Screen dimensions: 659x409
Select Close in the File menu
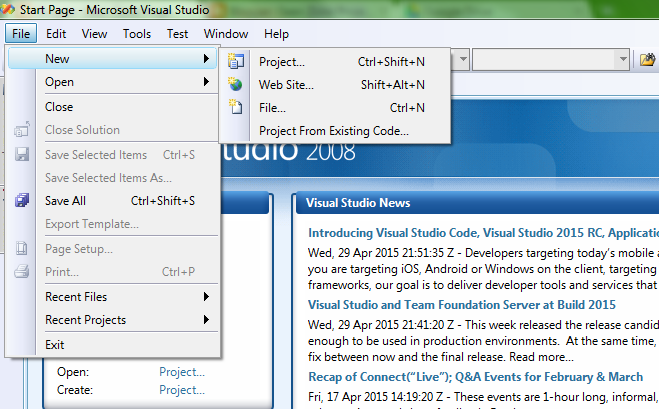coord(112,107)
